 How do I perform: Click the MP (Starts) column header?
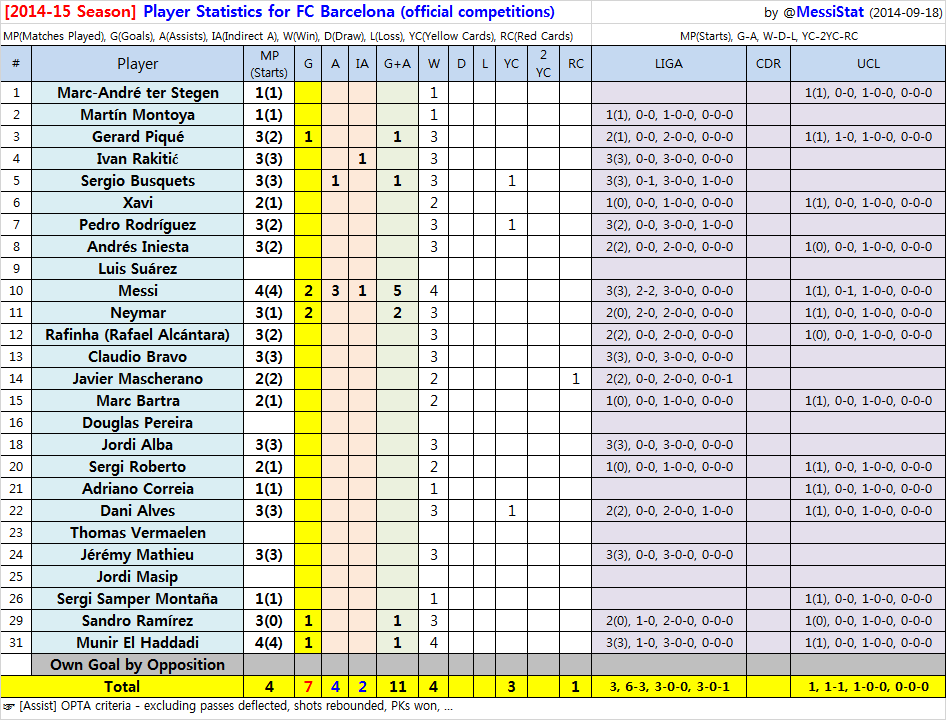point(268,64)
